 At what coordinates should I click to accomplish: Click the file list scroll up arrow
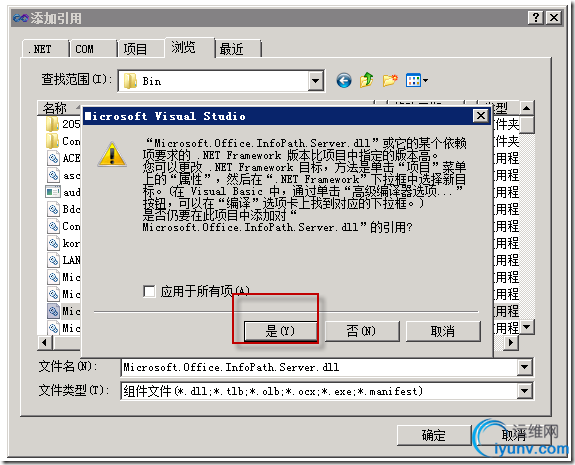click(x=527, y=109)
